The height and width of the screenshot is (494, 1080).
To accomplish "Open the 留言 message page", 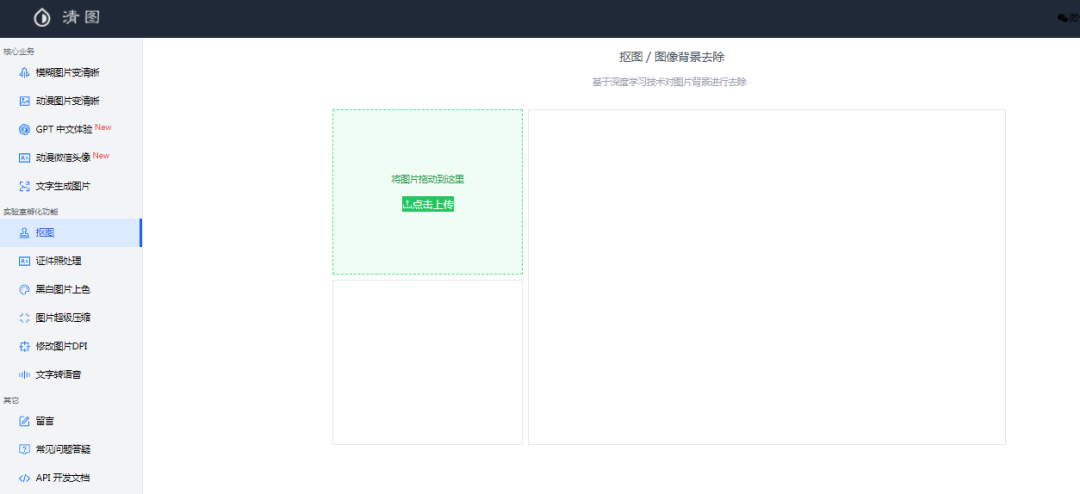I will [45, 421].
